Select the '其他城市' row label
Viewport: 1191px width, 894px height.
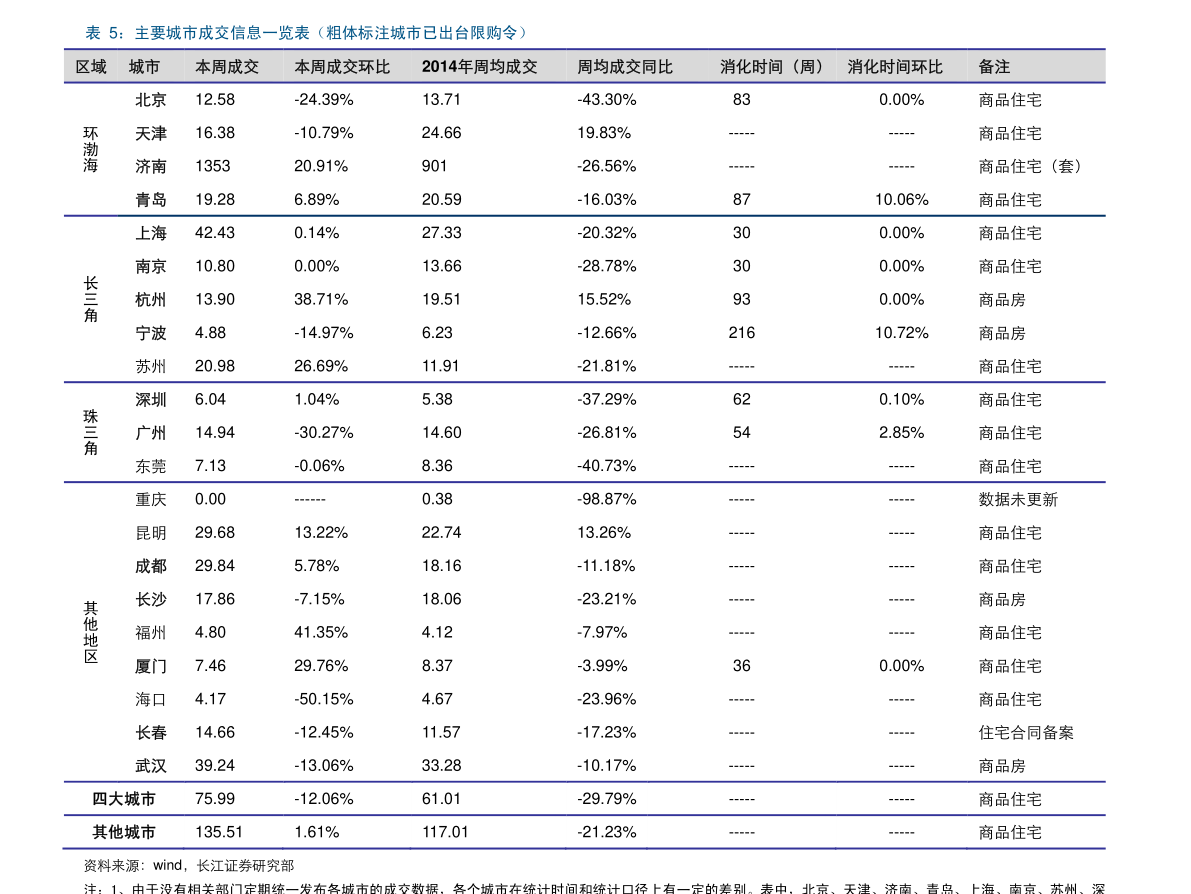[124, 832]
